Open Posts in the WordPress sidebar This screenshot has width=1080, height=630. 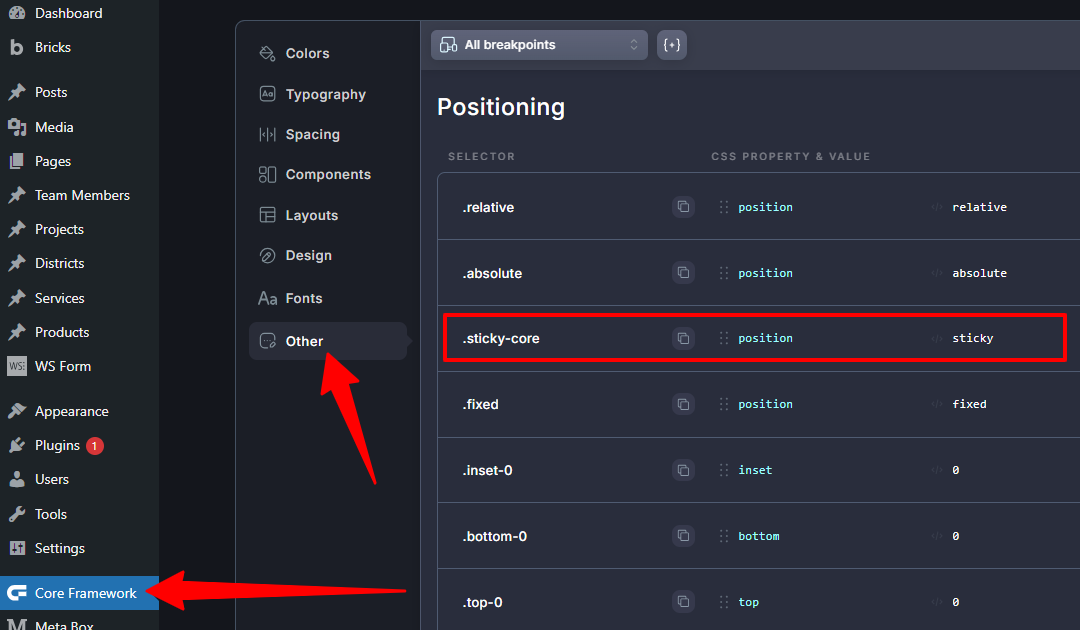[51, 92]
